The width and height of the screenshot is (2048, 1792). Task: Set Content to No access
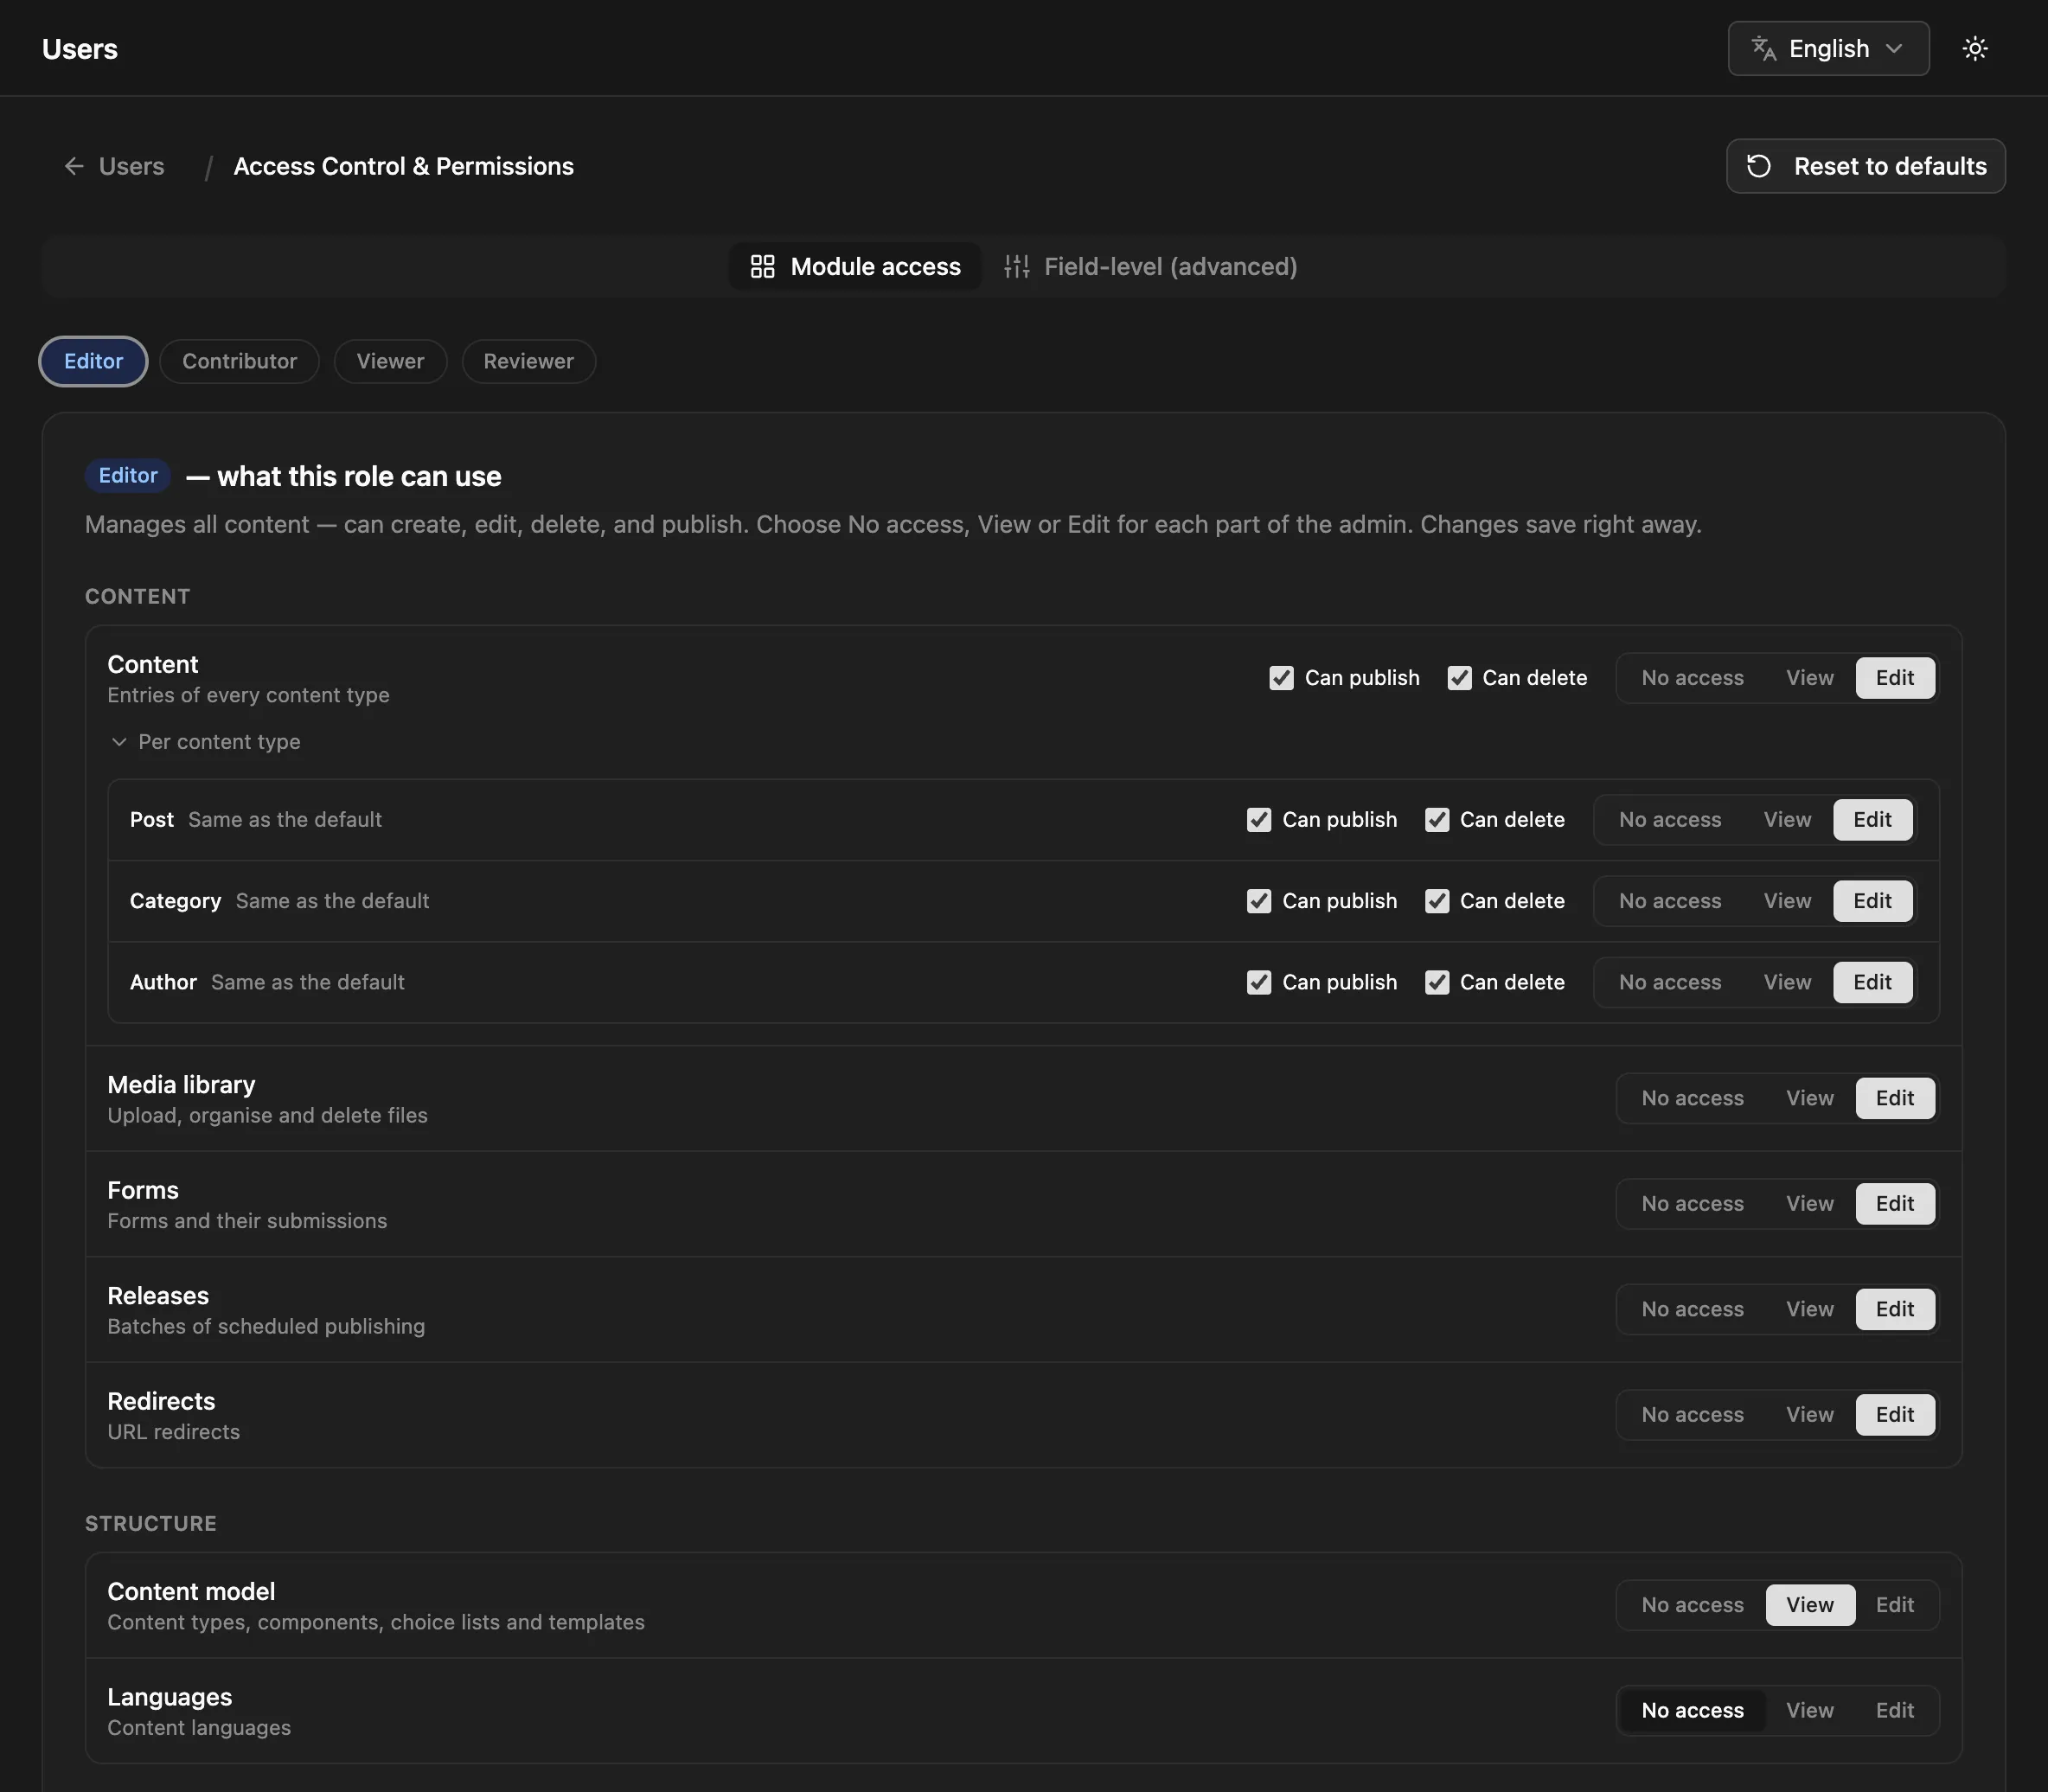pos(1692,678)
